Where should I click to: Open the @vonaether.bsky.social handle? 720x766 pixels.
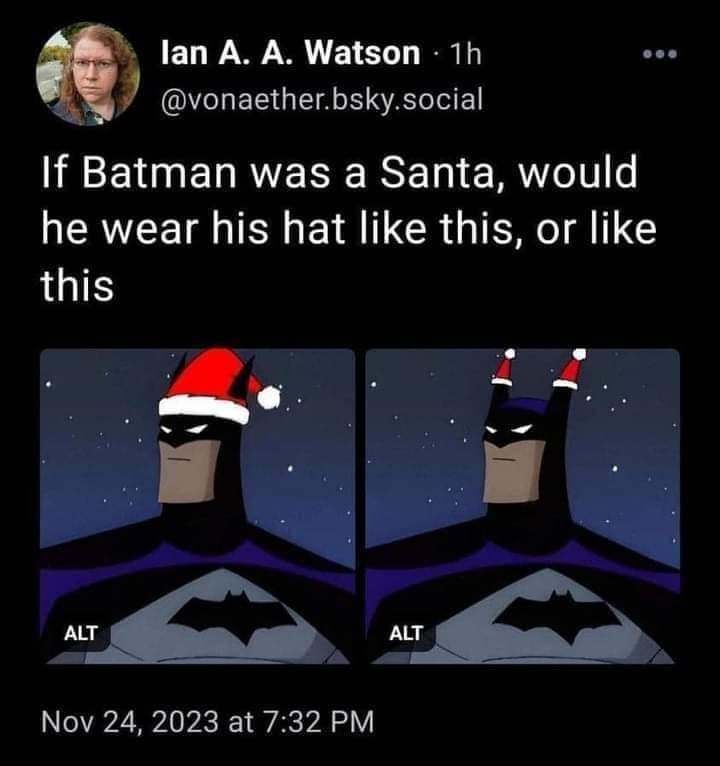pyautogui.click(x=320, y=99)
